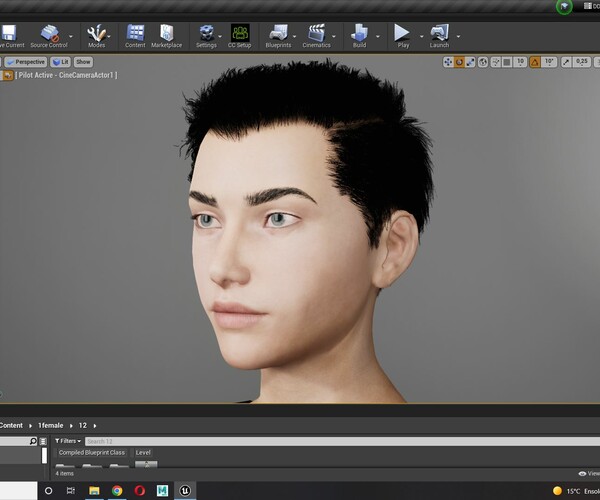Viewport: 600px width, 500px height.
Task: Select the rotate gizmo mode icon
Action: [459, 62]
